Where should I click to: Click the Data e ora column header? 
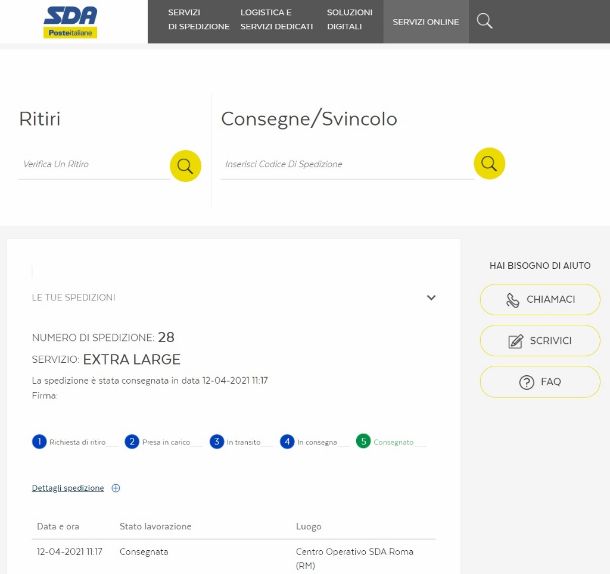58,527
